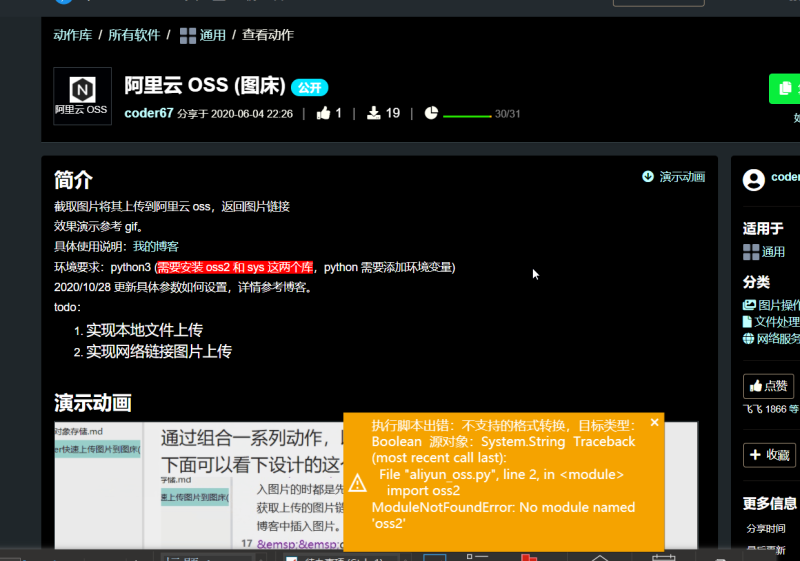
Task: Click the 通用 breadcrumb with grid icon
Action: tap(203, 35)
